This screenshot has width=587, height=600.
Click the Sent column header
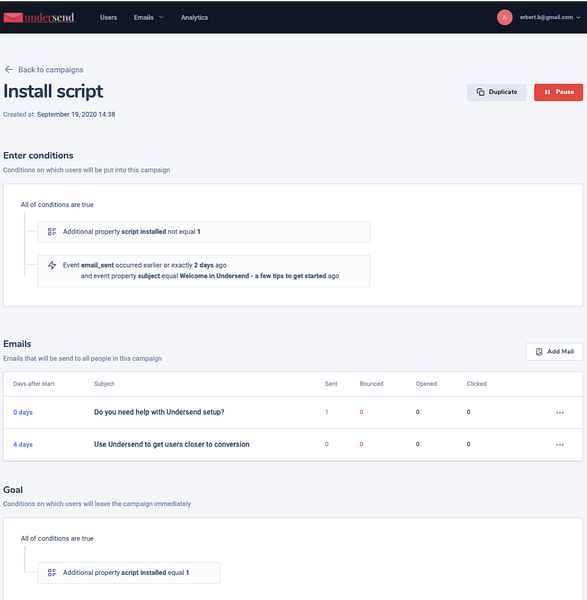[x=331, y=384]
